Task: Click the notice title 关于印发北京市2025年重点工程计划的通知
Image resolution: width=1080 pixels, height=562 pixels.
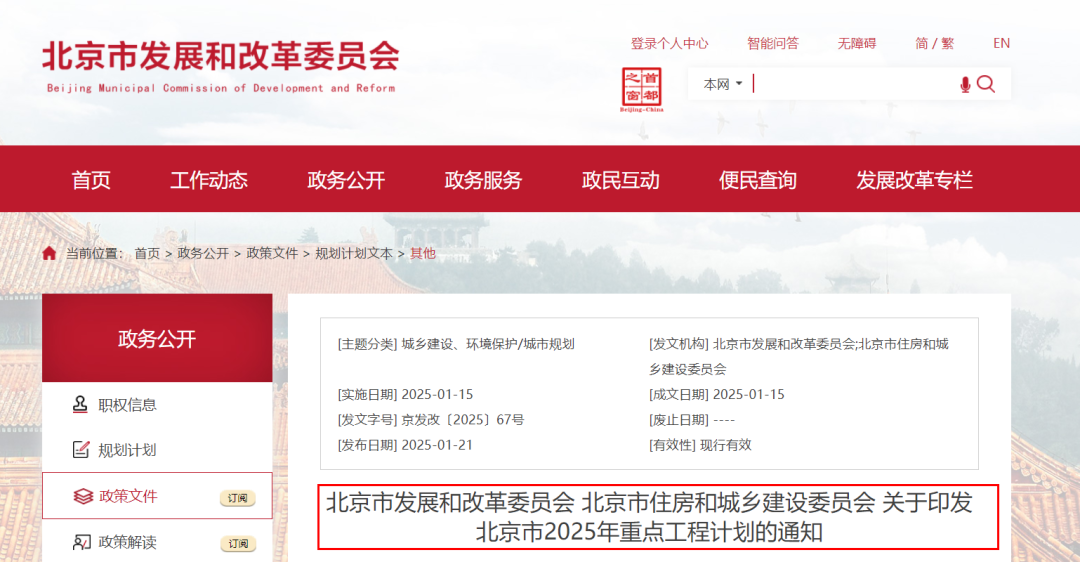Action: click(658, 517)
